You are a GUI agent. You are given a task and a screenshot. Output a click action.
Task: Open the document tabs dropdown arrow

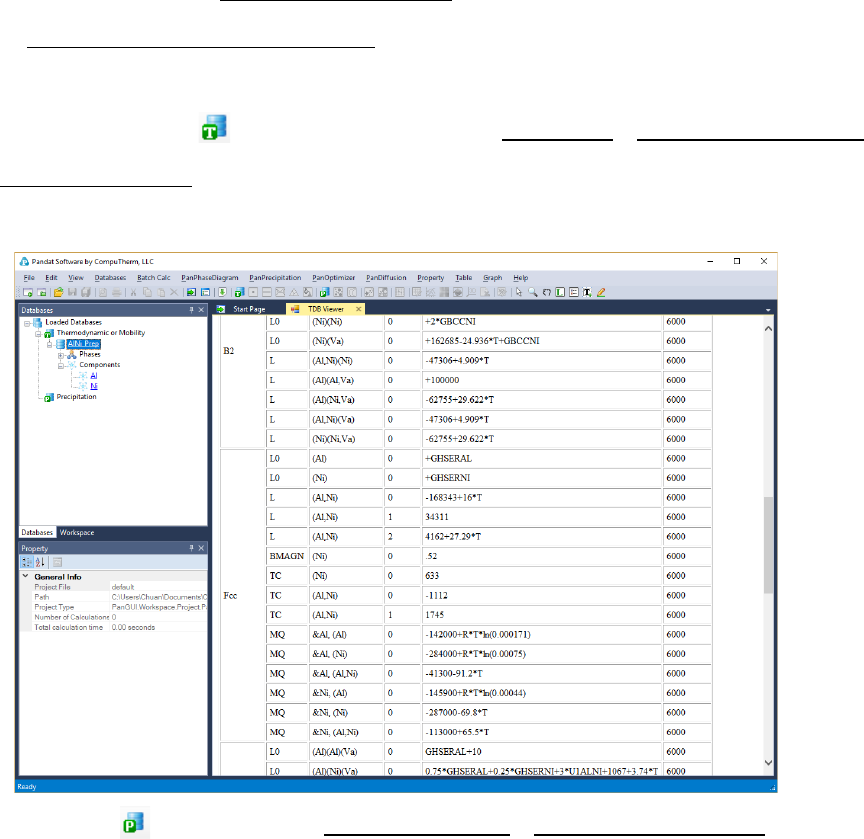coord(768,310)
